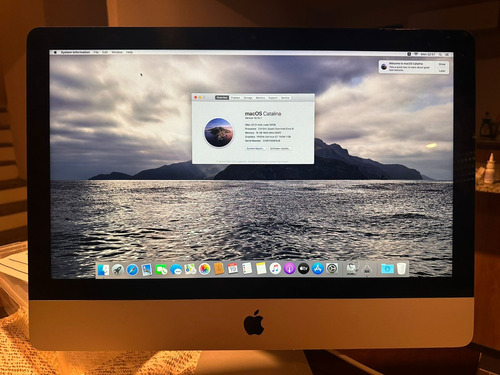Screen dimensions: 500x375
Task: Open the Help menu
Action: [129, 52]
